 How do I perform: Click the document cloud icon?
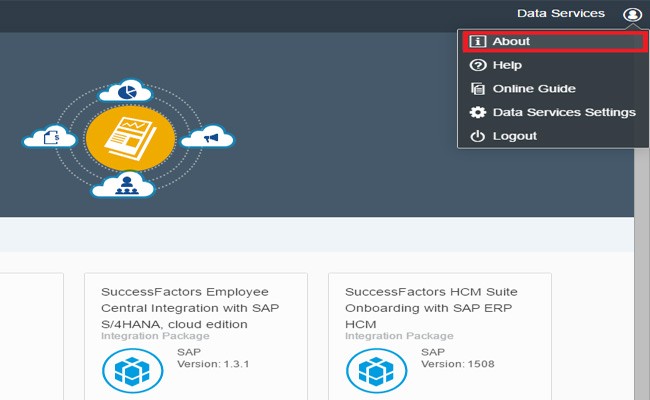(50, 136)
